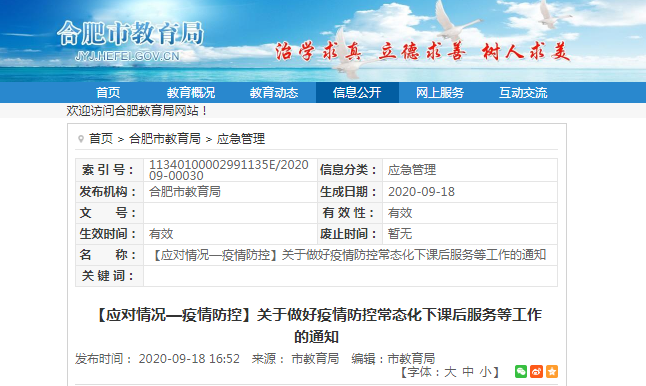Click the 应急管理 breadcrumb link

241,139
